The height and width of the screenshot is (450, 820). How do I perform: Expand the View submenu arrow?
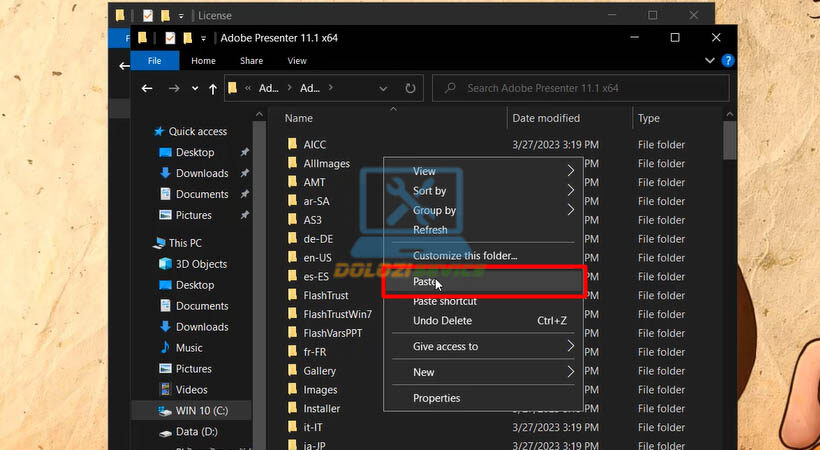571,171
